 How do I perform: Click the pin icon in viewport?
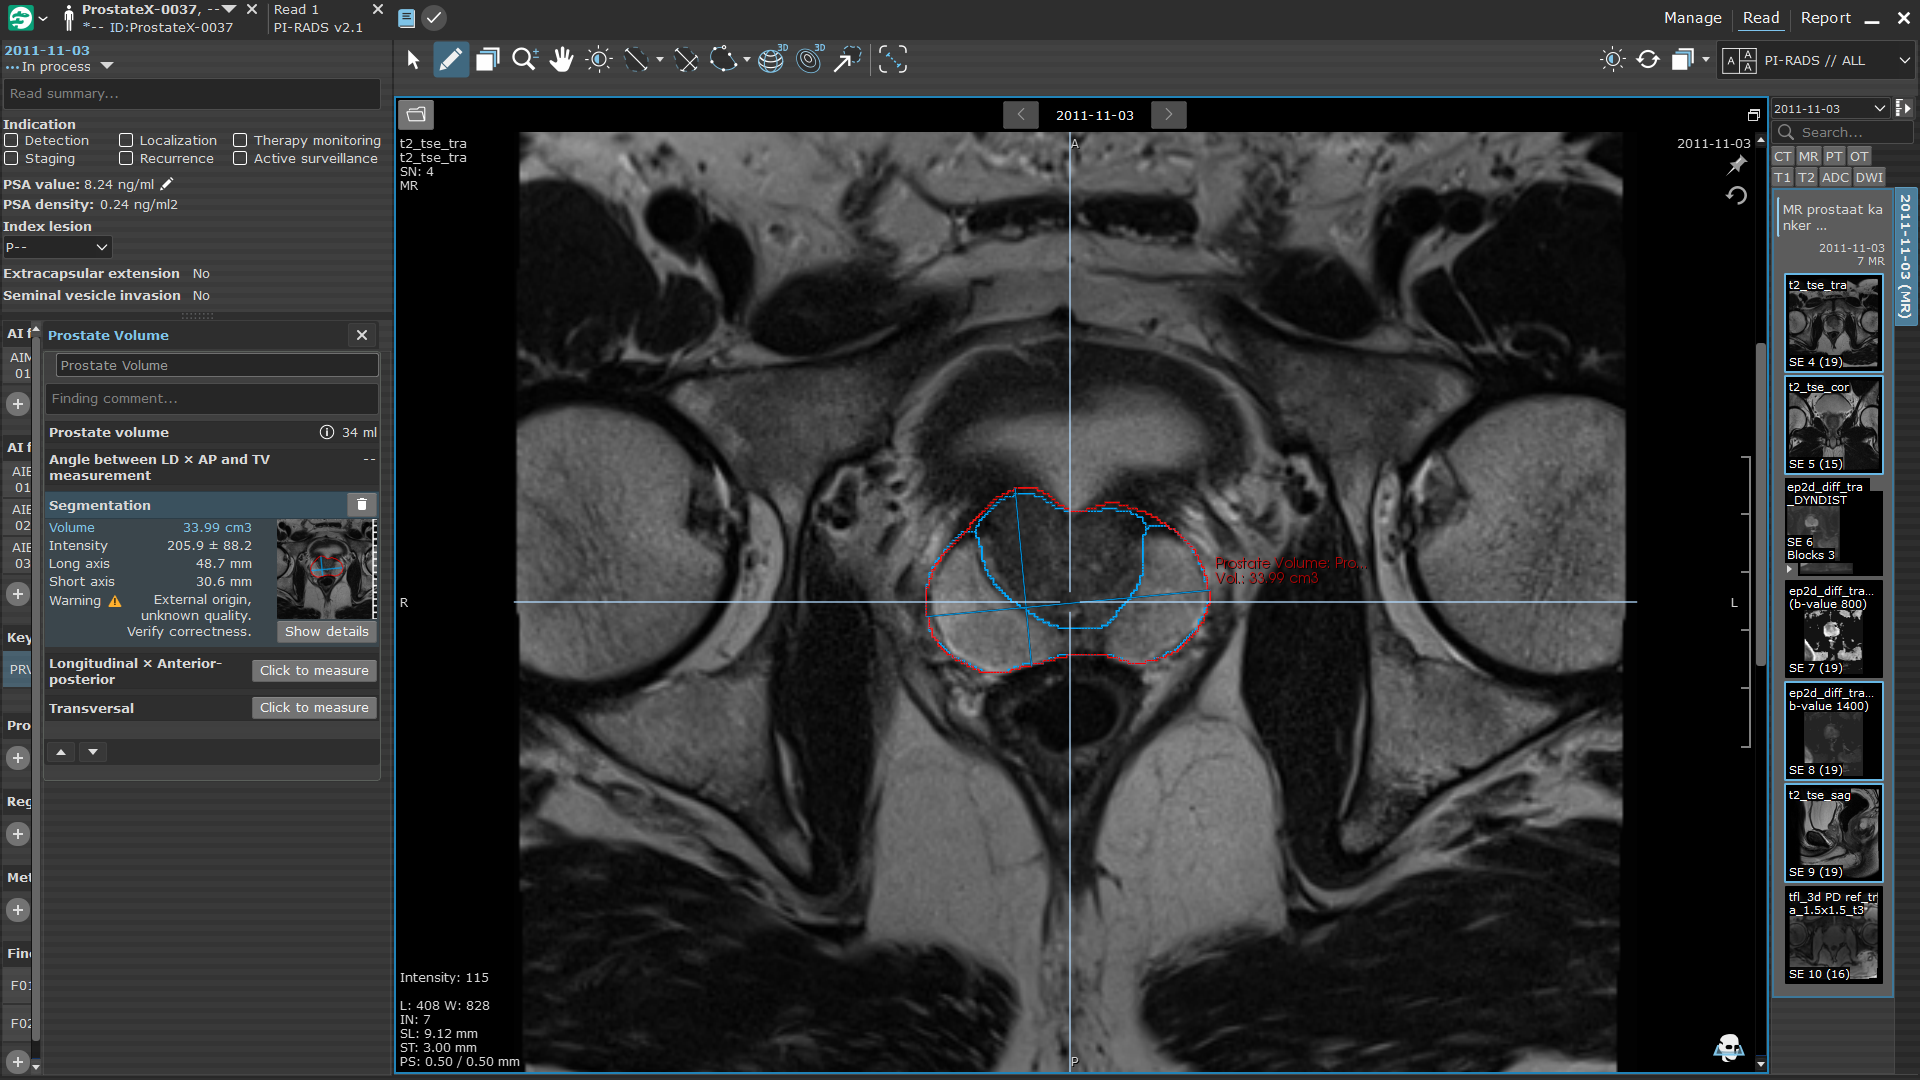click(1737, 165)
